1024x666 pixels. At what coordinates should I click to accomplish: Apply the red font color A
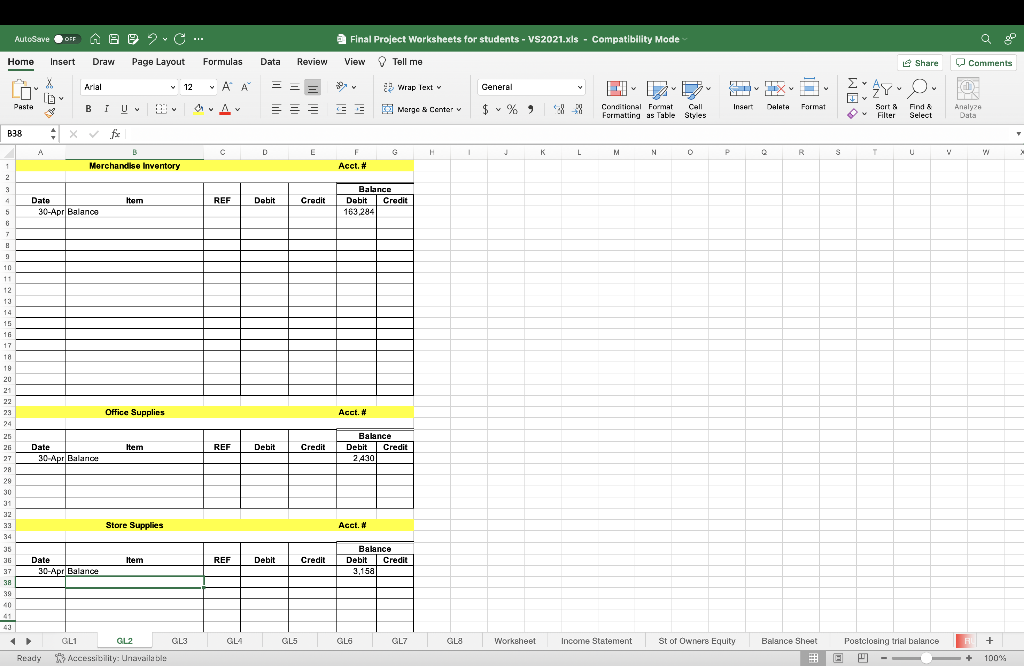(225, 109)
